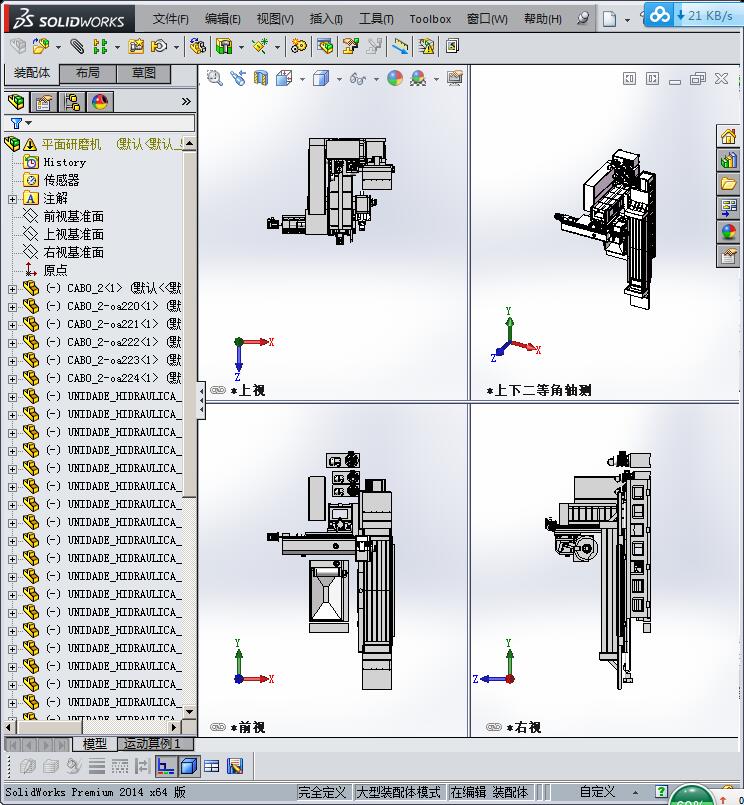
Task: Click the link icon beside 上视 view label
Action: tap(218, 390)
